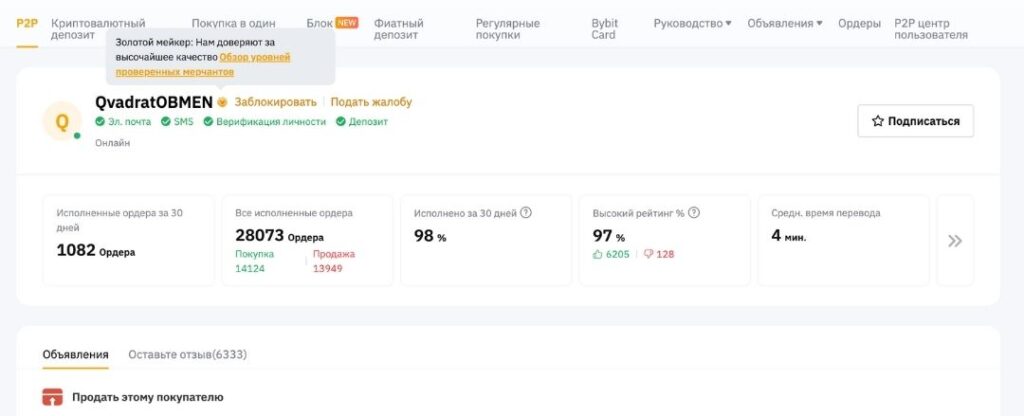Click the thumbs-up icon with 6205

[597, 254]
